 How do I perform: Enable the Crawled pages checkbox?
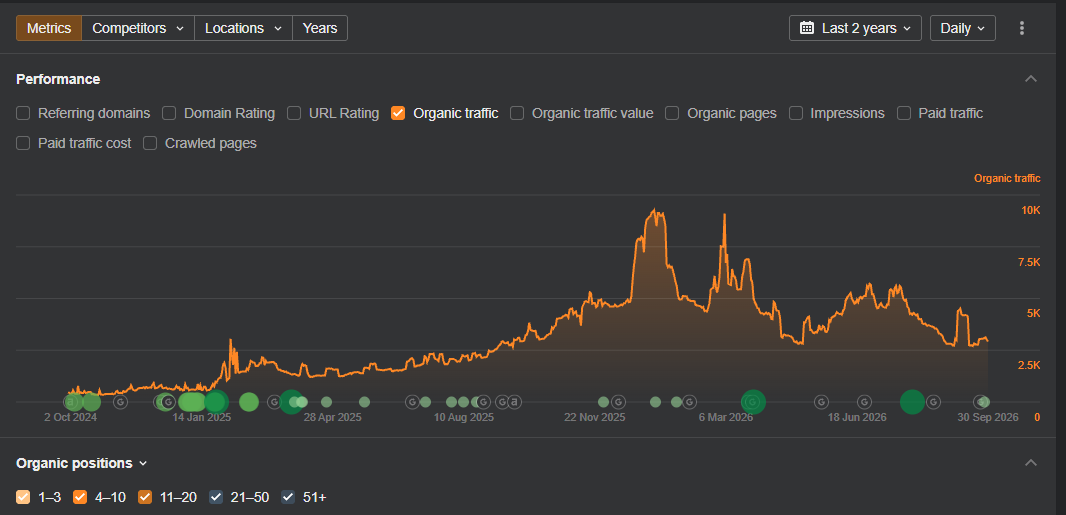(150, 143)
